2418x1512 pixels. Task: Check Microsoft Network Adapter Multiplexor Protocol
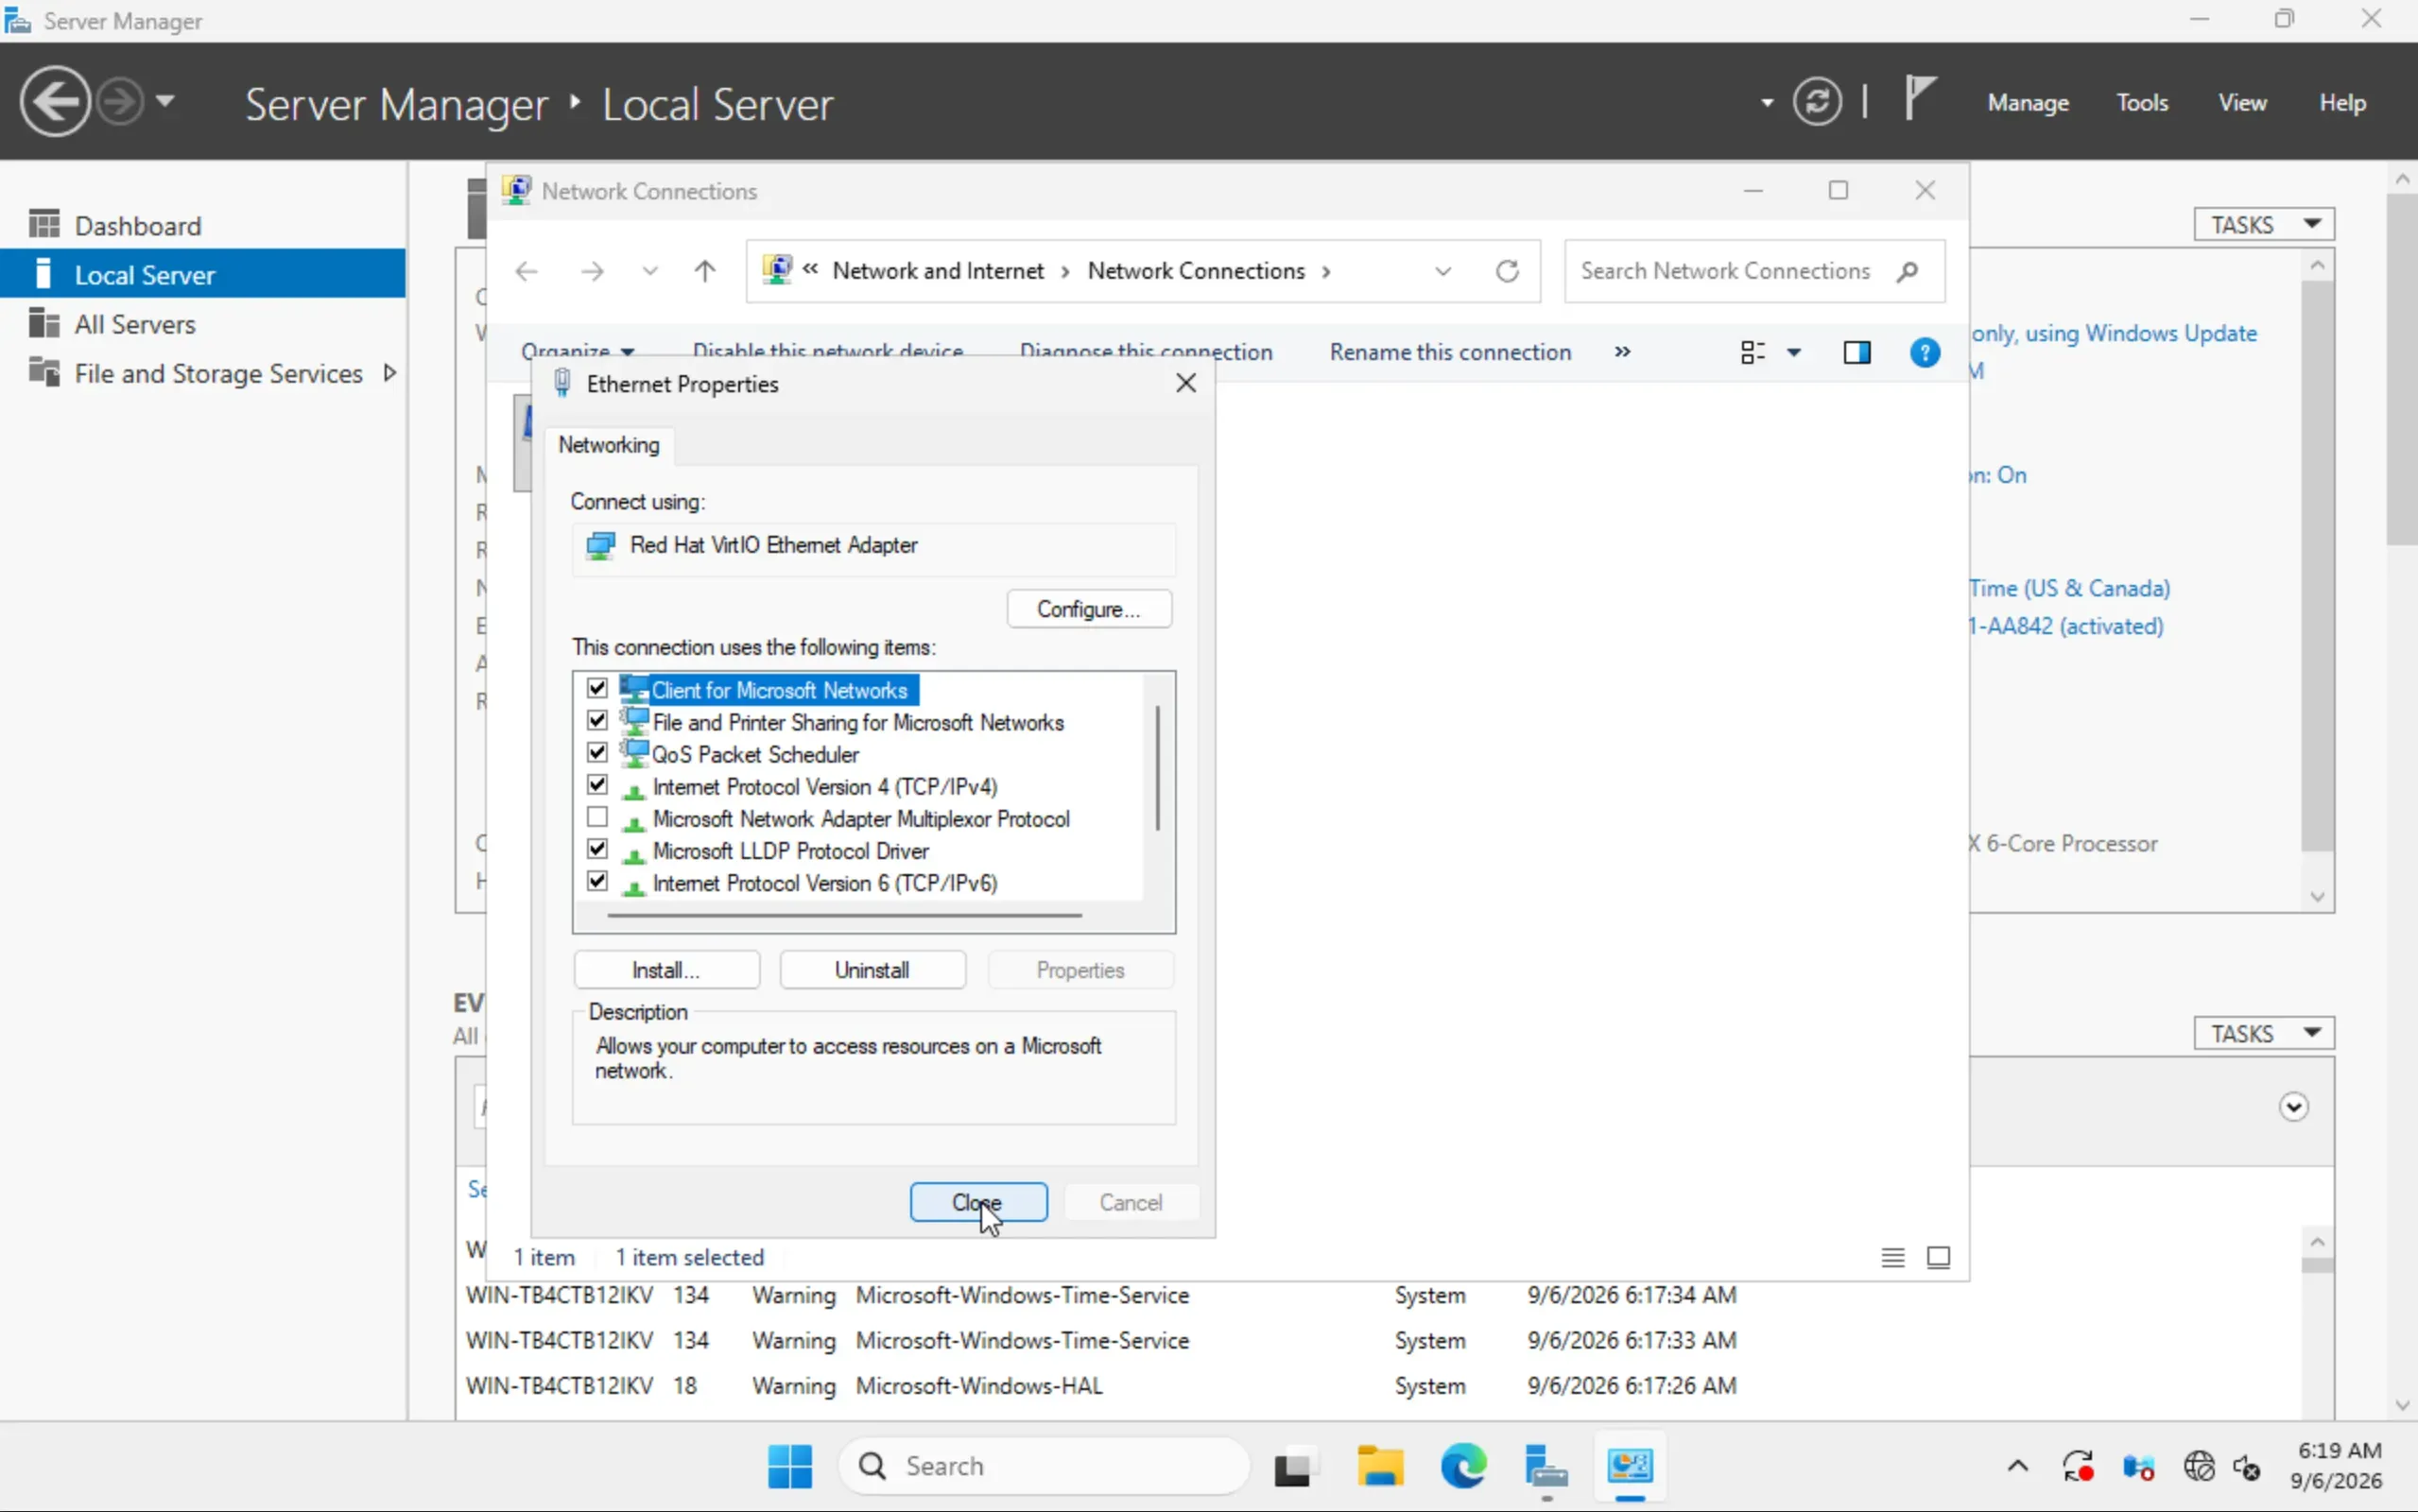[597, 817]
